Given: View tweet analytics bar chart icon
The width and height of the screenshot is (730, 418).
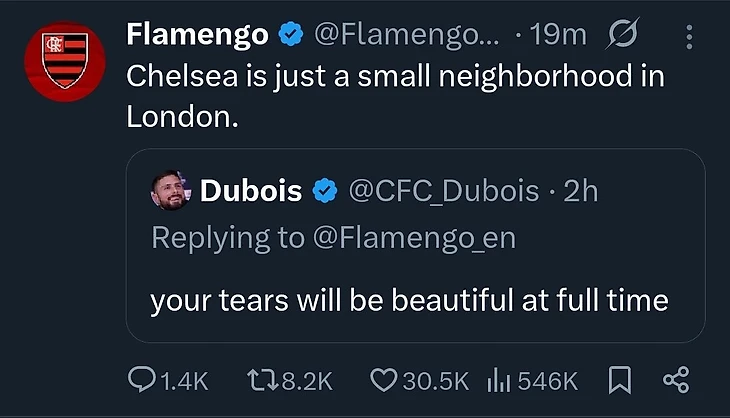Looking at the screenshot, I should click(x=497, y=380).
